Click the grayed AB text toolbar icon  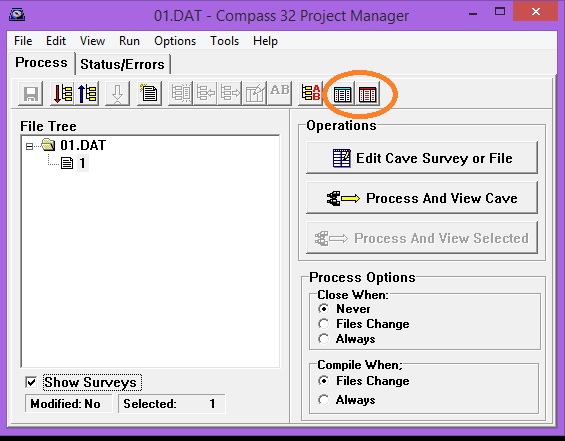[x=280, y=94]
